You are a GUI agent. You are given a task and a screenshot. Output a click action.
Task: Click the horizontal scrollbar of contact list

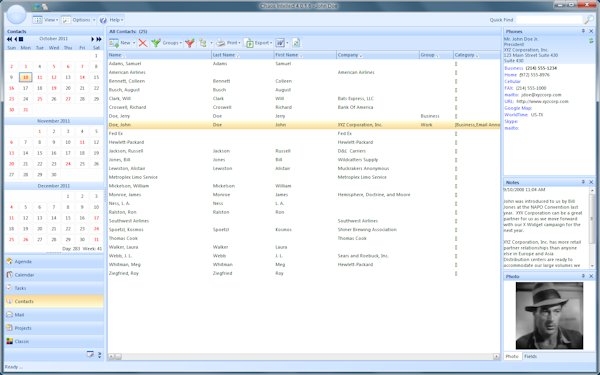[x=305, y=356]
